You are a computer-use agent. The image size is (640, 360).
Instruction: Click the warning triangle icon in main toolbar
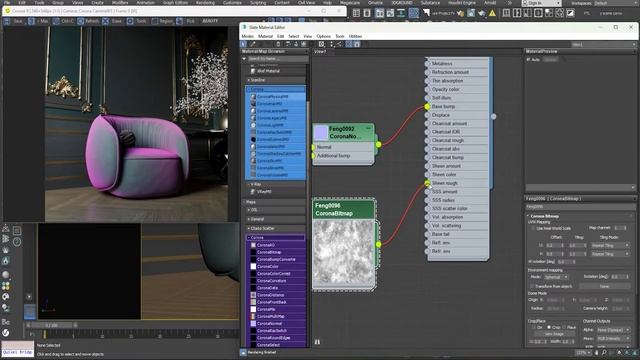(x=492, y=13)
